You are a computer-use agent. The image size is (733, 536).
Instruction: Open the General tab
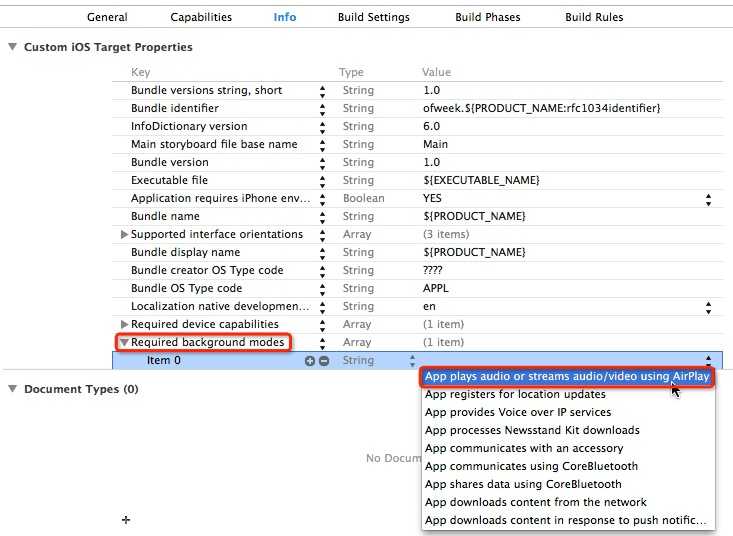(107, 17)
